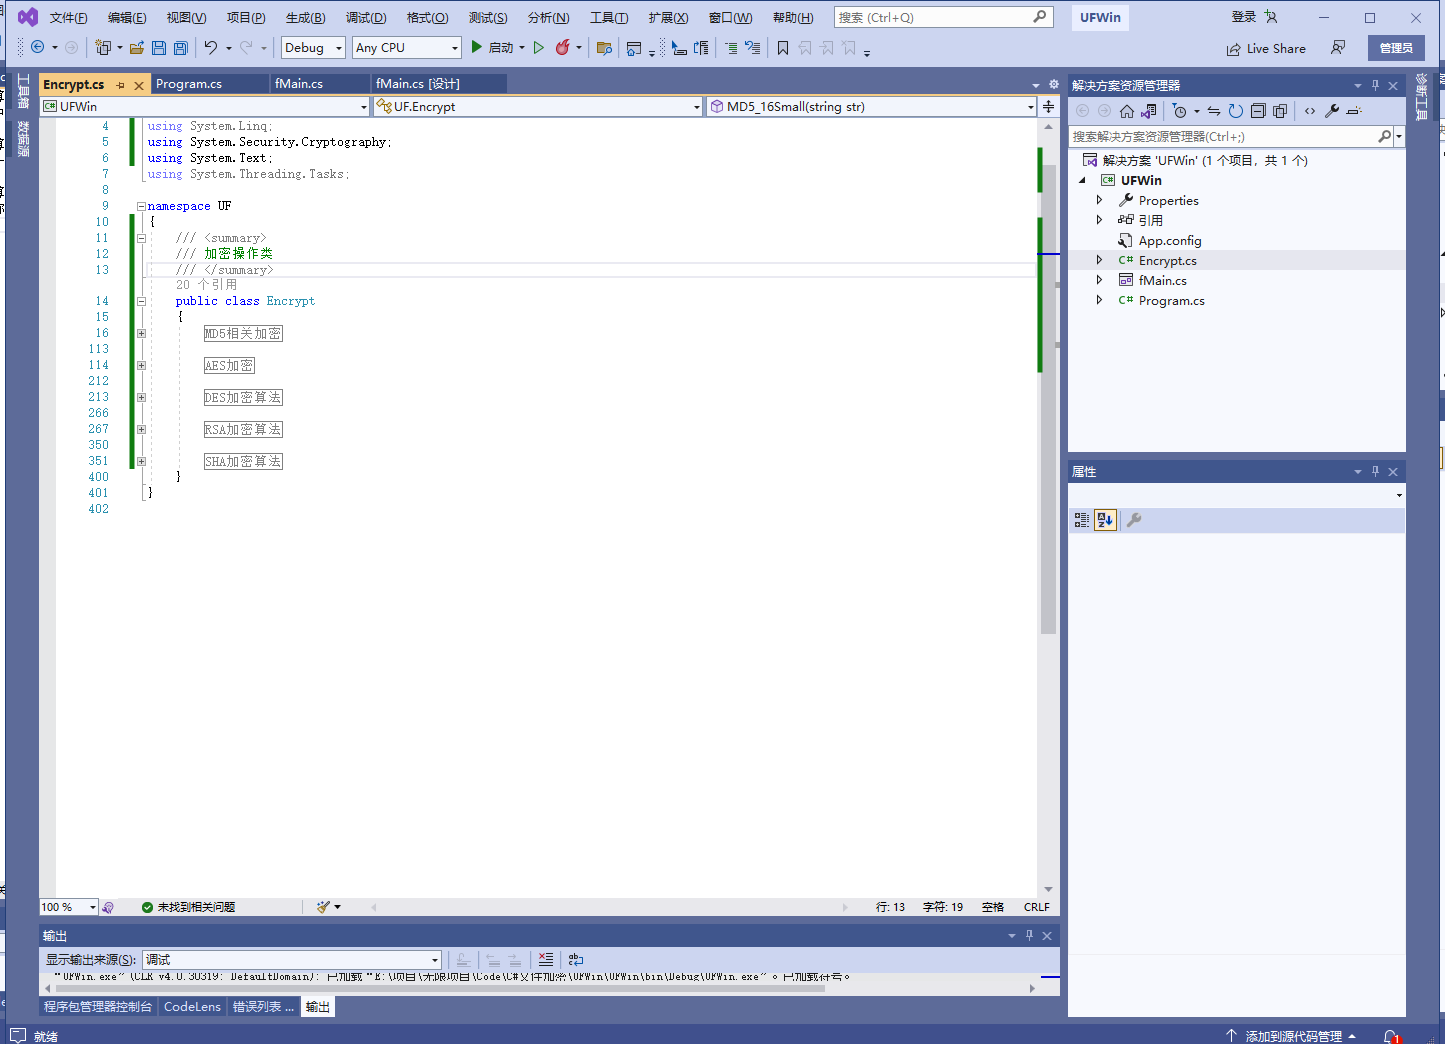Click the Collapse All icon in Solution Explorer
Screen dimensions: 1445x1044
[1258, 111]
